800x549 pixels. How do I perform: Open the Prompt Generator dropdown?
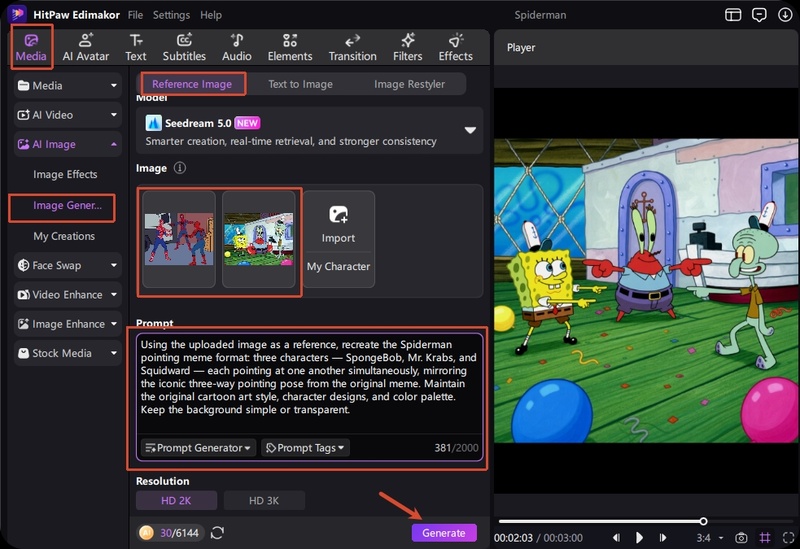coord(198,448)
